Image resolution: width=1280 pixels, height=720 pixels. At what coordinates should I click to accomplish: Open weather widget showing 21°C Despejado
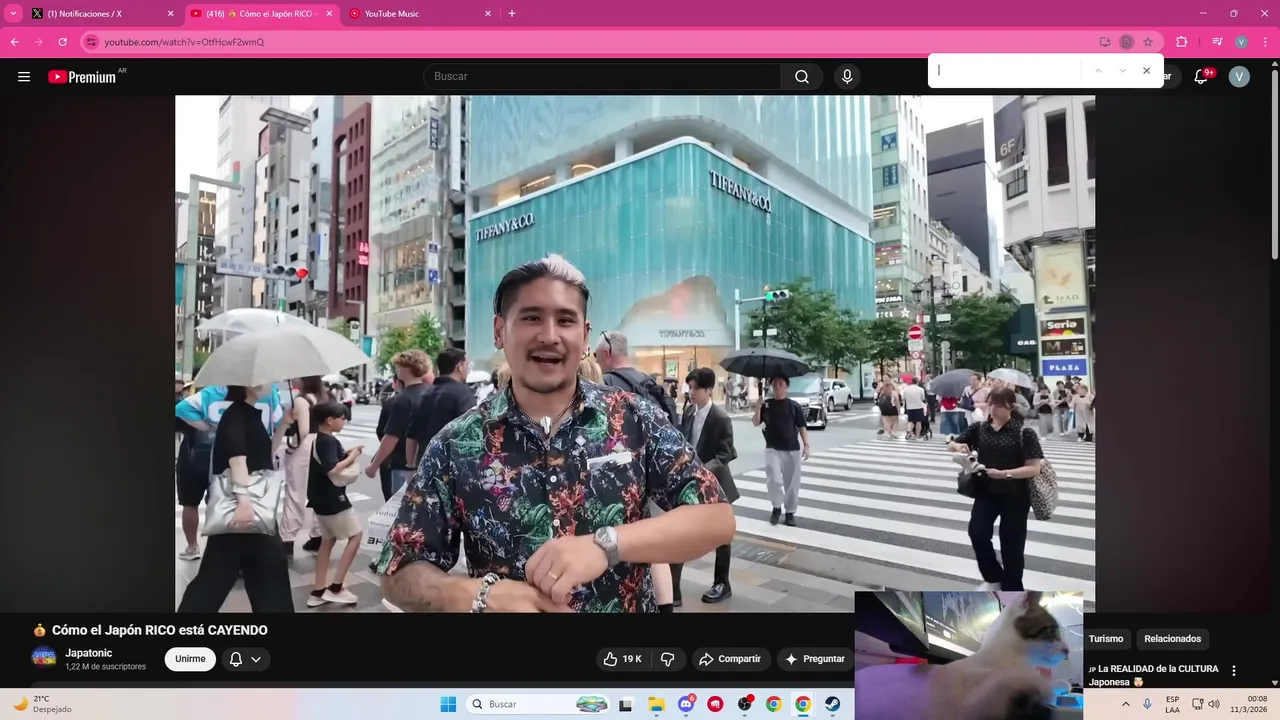click(x=42, y=704)
